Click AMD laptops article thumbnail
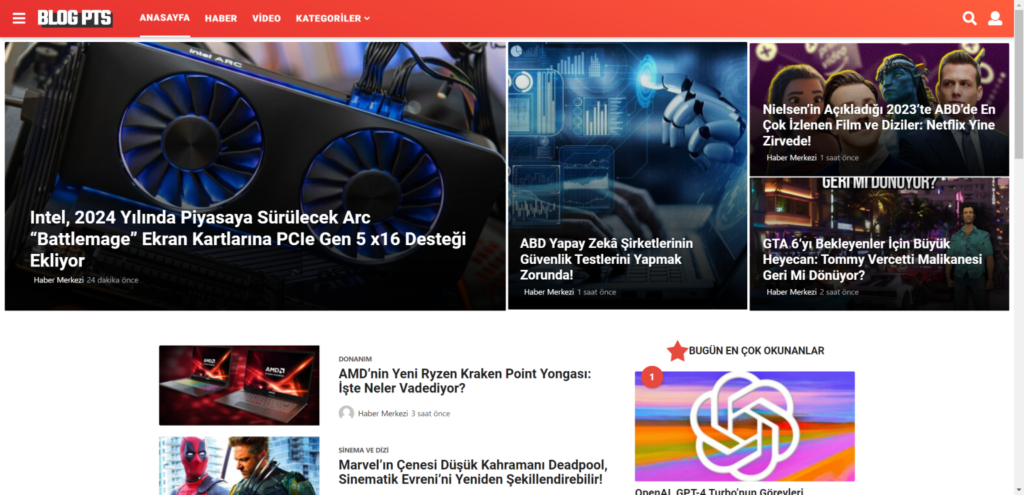This screenshot has width=1024, height=495. pos(239,385)
